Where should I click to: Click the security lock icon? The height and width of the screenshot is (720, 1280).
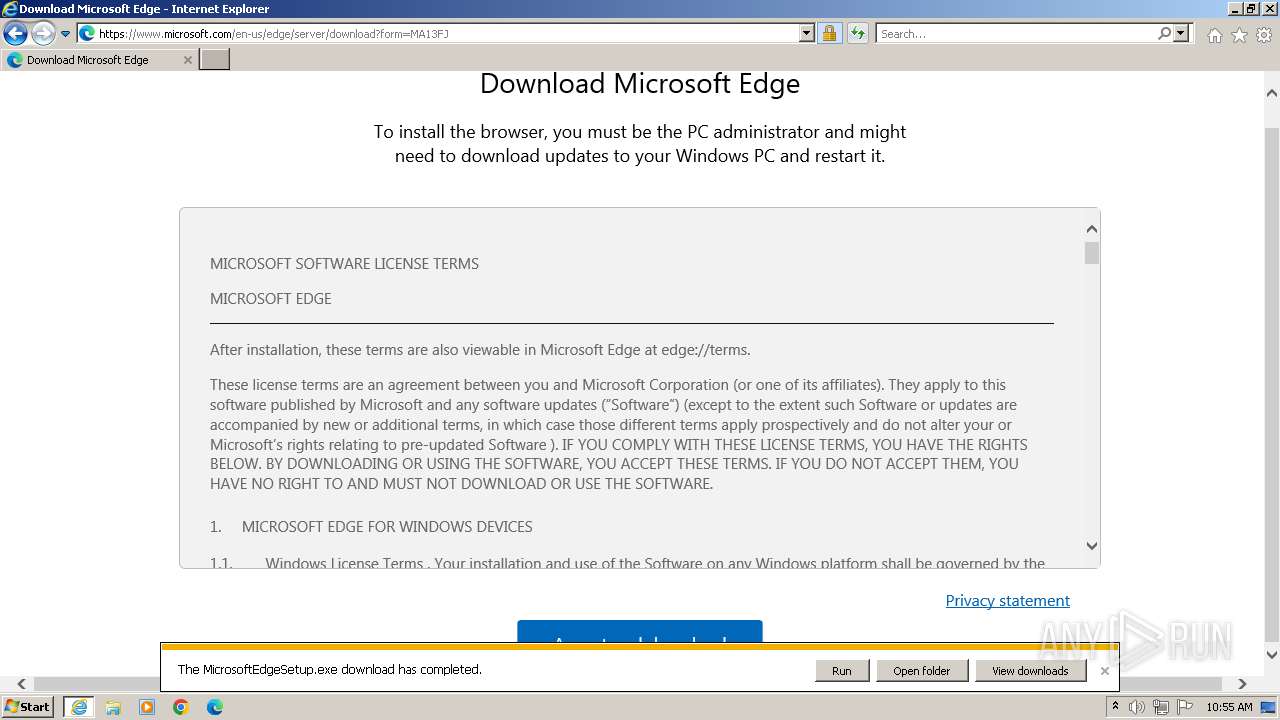[x=829, y=33]
